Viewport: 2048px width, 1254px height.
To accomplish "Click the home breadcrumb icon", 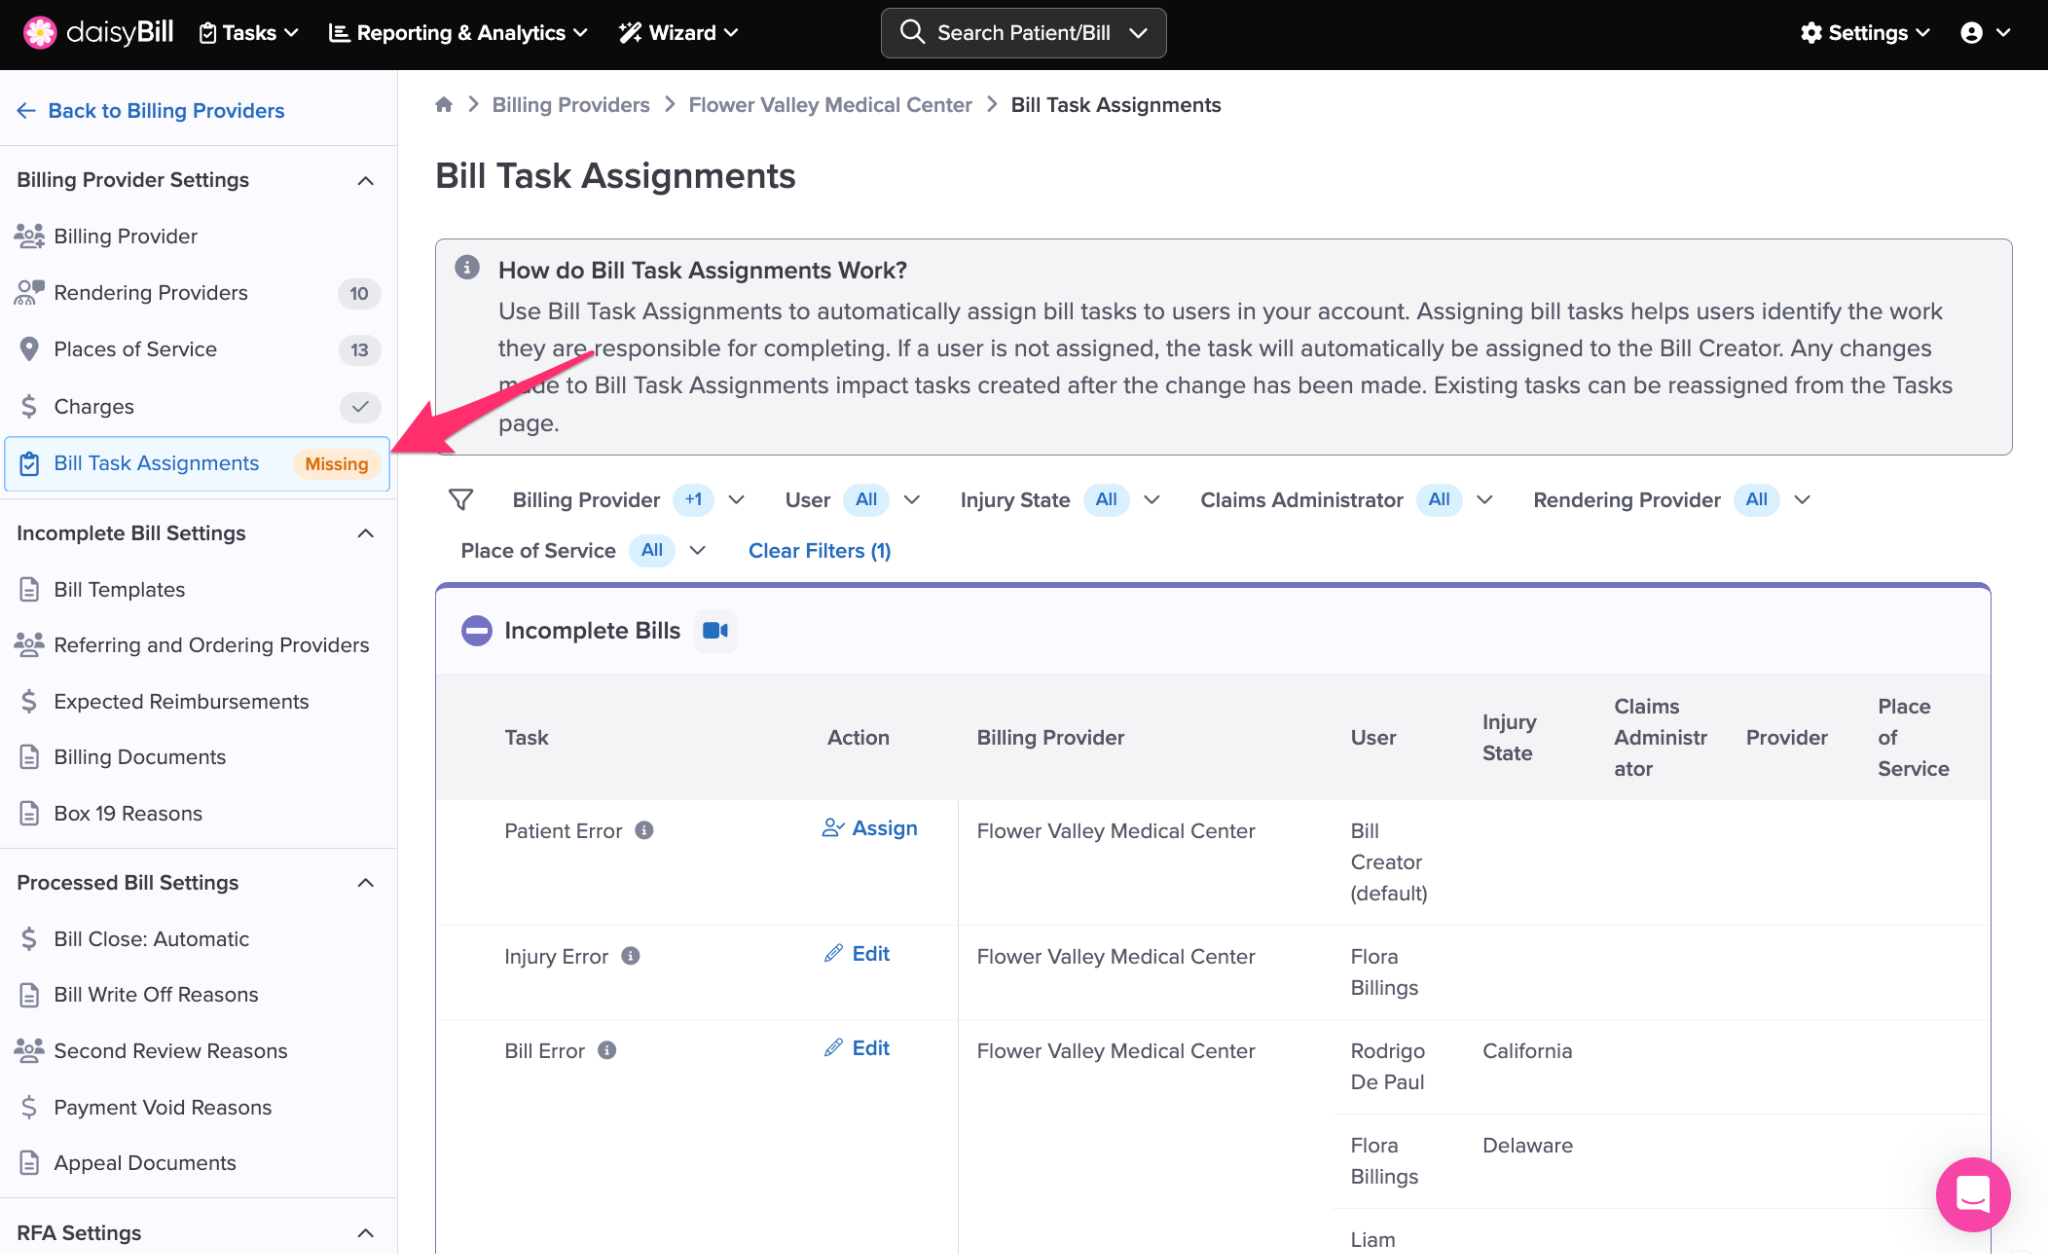I will click(x=444, y=105).
